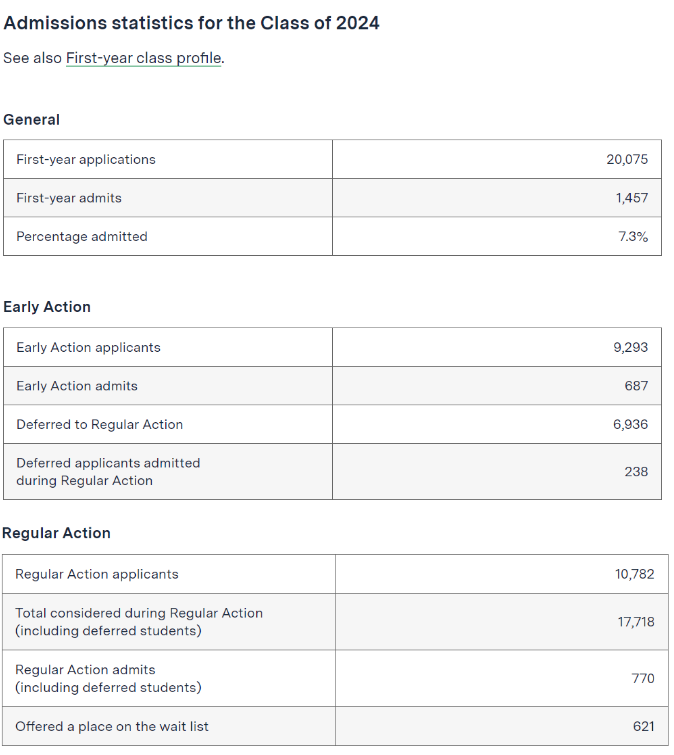Select the 1,457 admits value

tap(632, 198)
